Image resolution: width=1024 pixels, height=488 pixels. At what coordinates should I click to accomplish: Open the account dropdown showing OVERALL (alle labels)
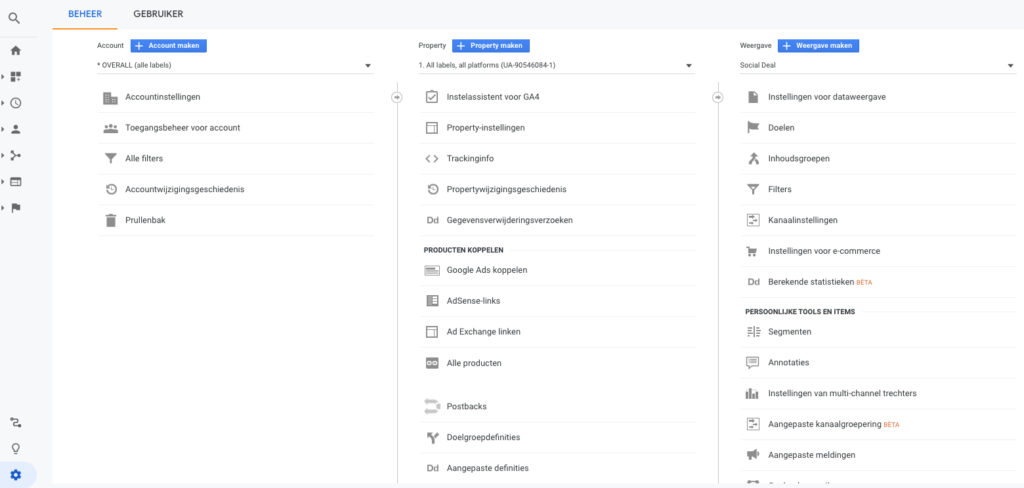point(235,66)
